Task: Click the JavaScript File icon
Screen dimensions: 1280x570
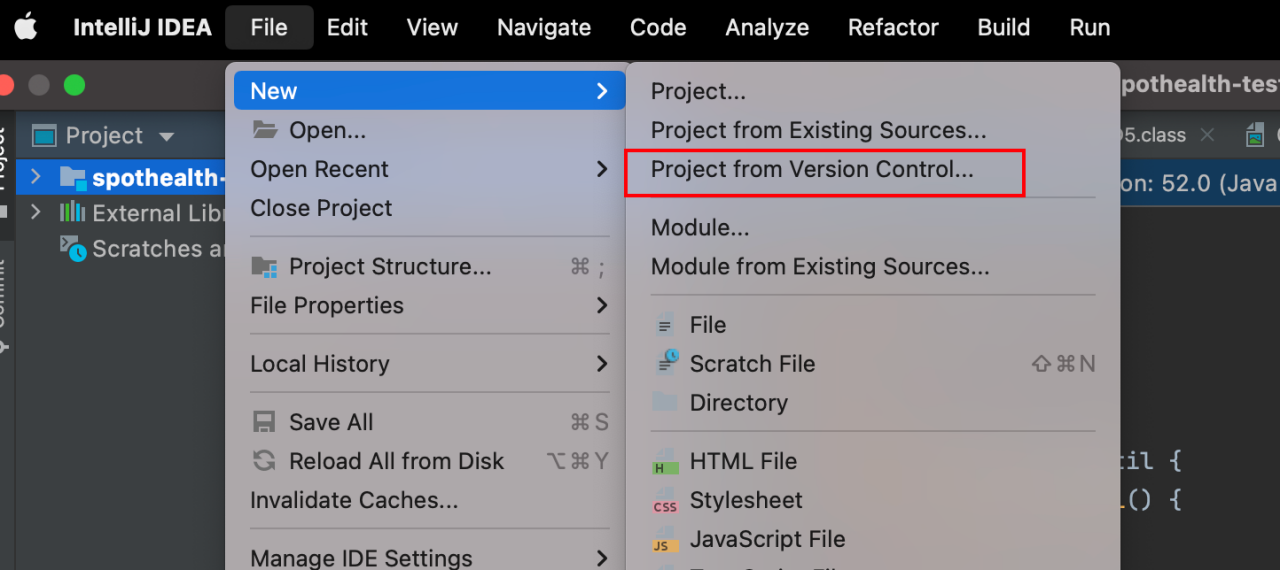Action: point(664,540)
